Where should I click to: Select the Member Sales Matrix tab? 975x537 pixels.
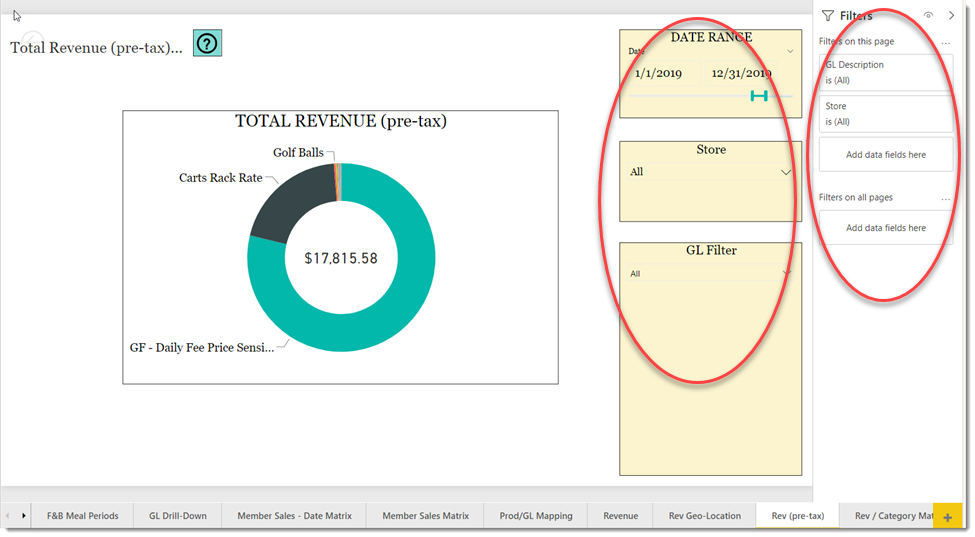425,516
